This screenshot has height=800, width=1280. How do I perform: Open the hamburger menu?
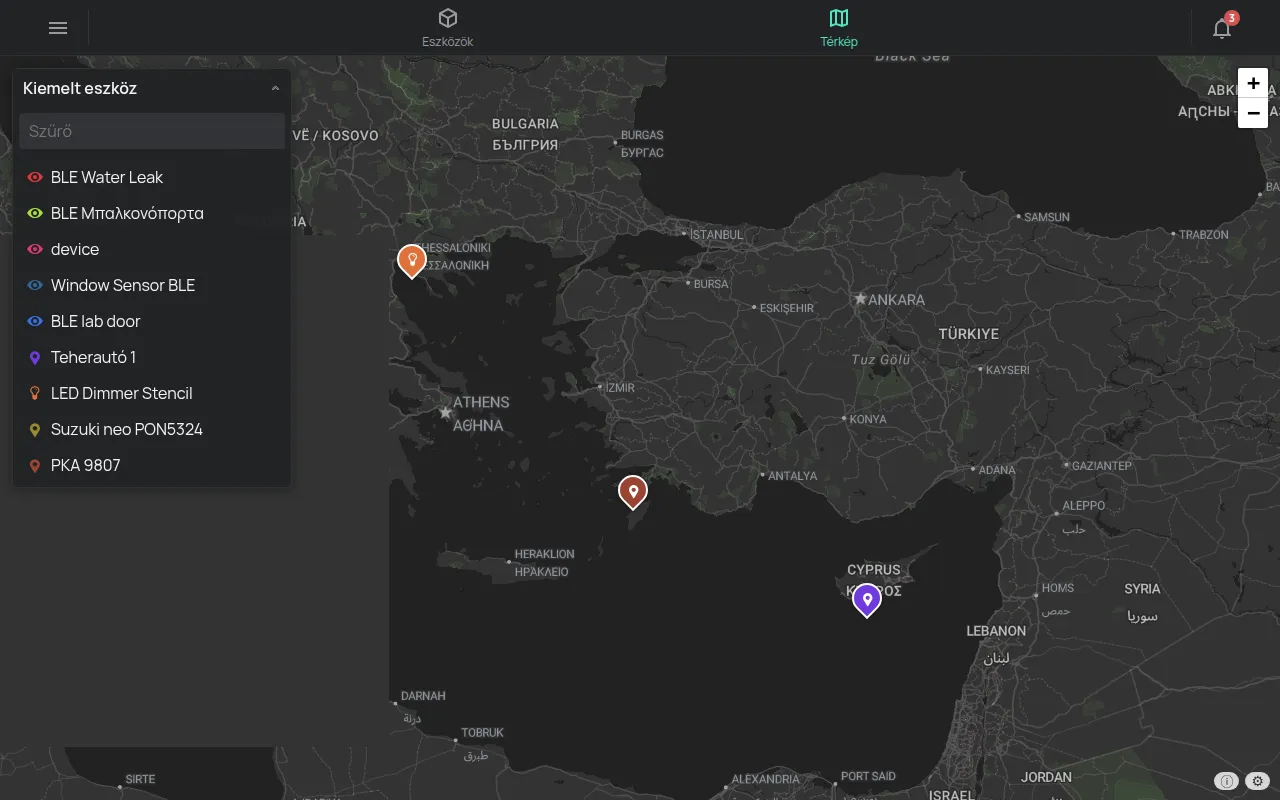(58, 28)
